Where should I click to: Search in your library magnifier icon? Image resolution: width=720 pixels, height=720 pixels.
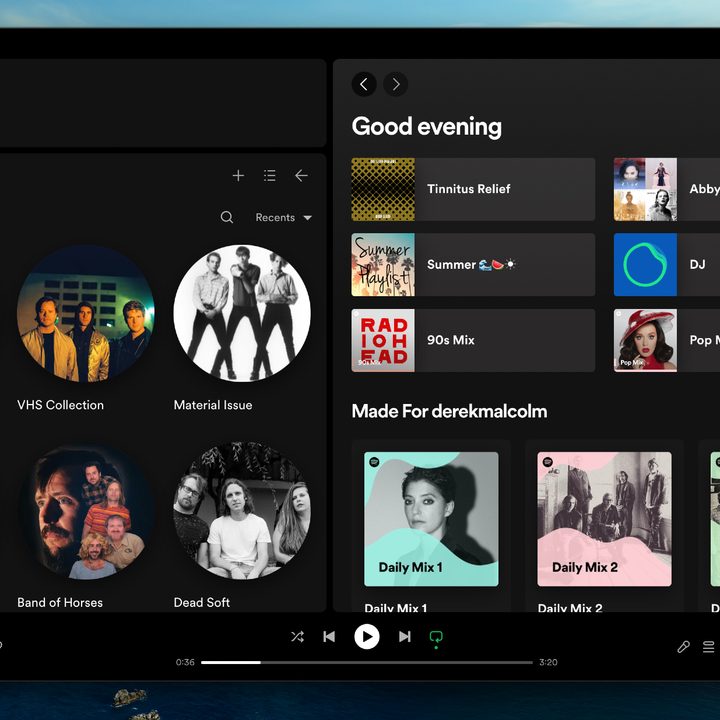click(x=227, y=217)
